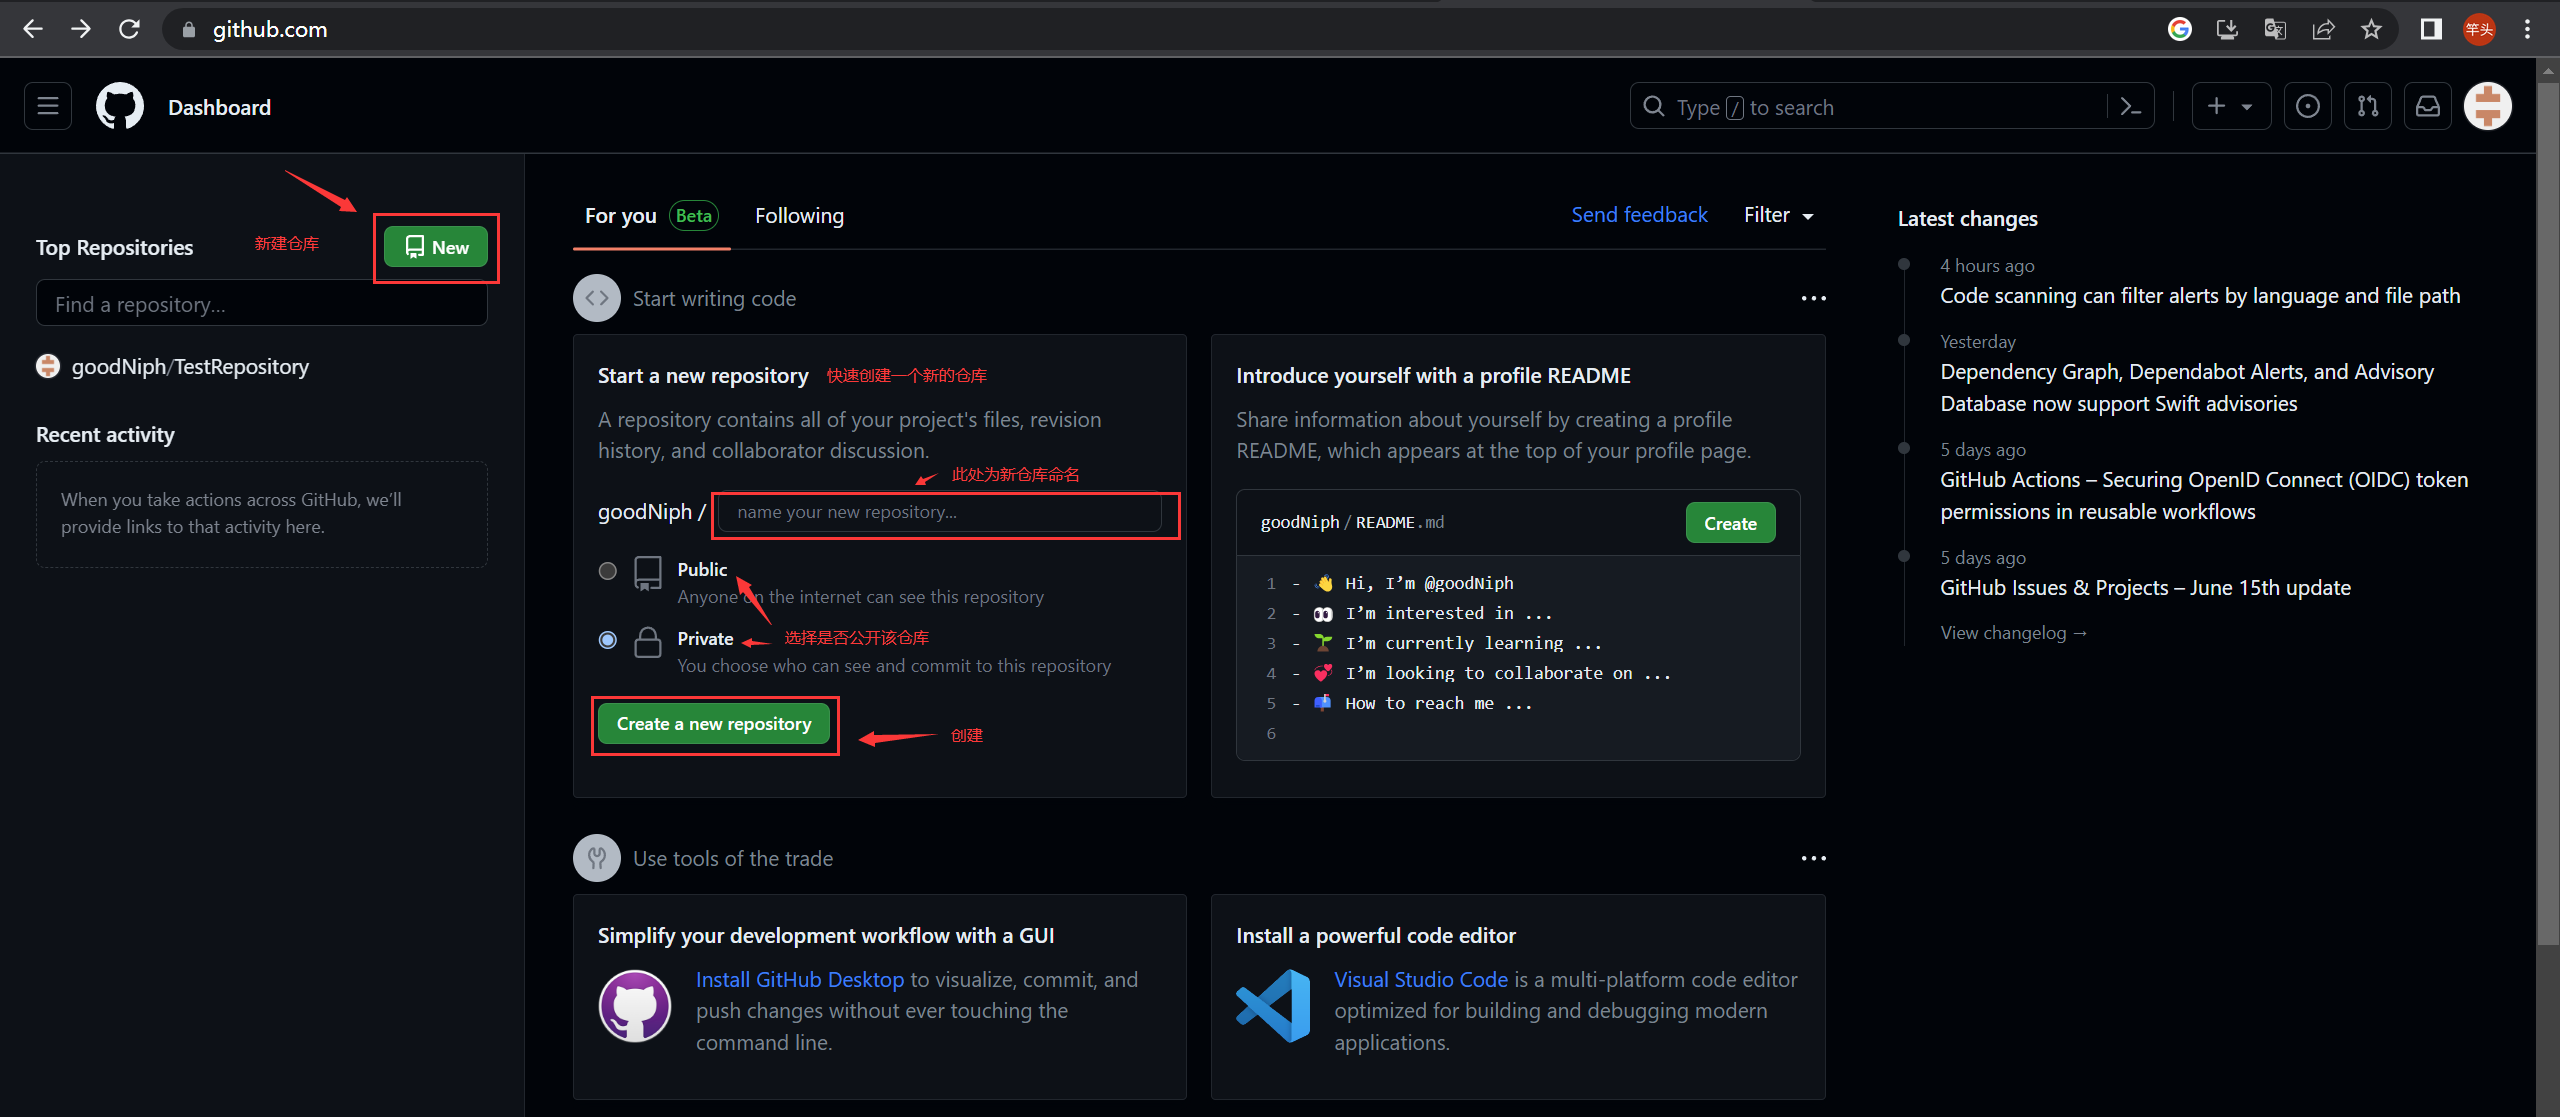2560x1117 pixels.
Task: Open Install GitHub Desktop link
Action: click(x=800, y=980)
